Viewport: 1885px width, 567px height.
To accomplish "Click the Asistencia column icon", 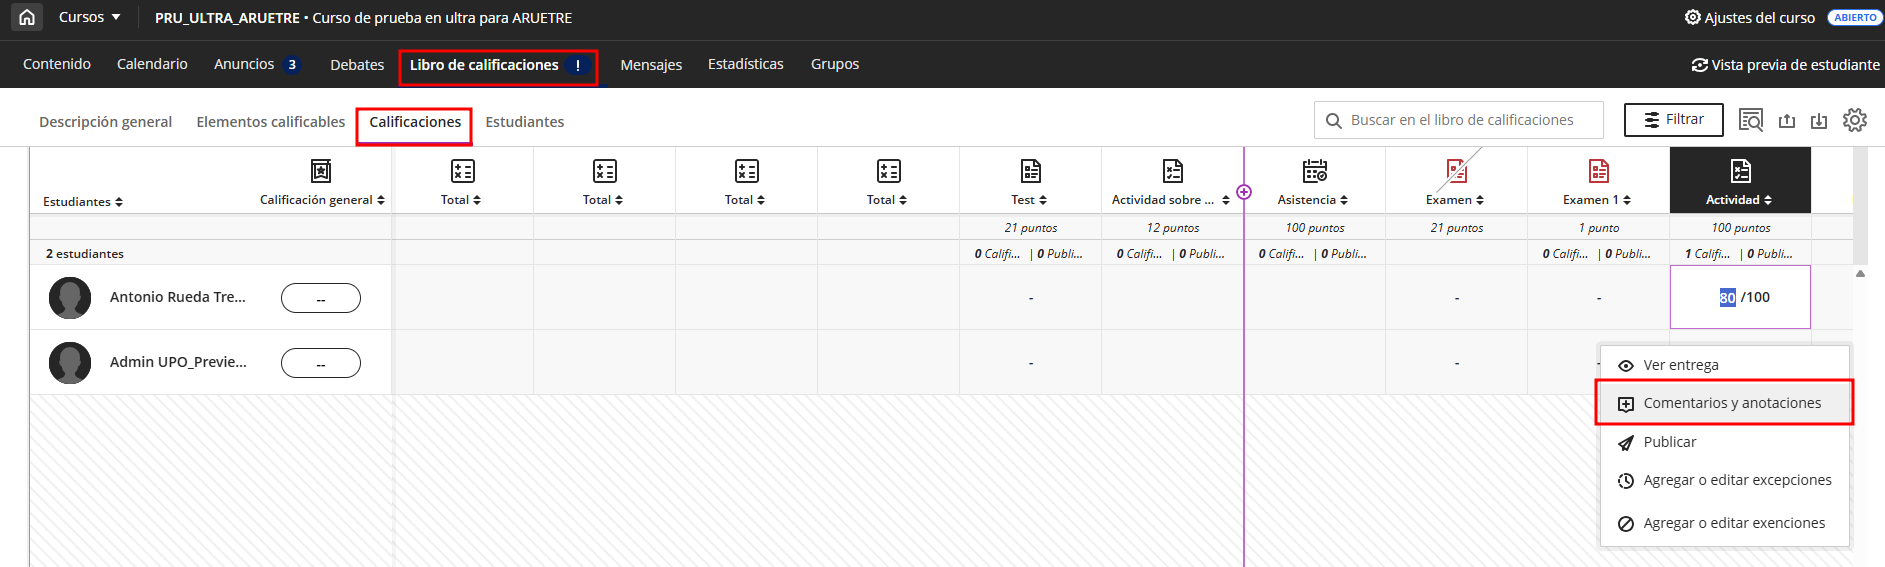I will pyautogui.click(x=1314, y=171).
